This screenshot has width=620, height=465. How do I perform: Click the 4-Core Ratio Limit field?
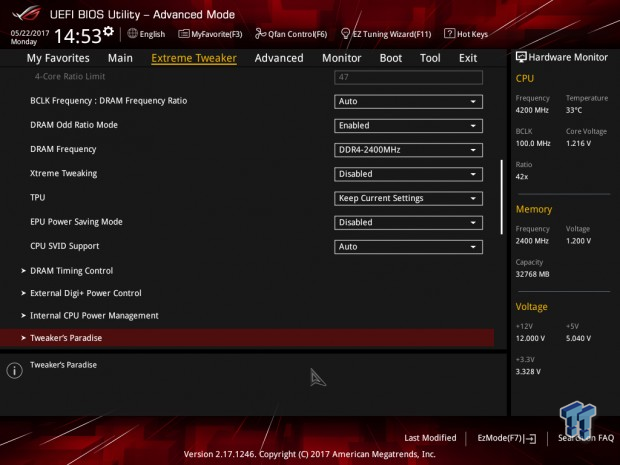(408, 77)
